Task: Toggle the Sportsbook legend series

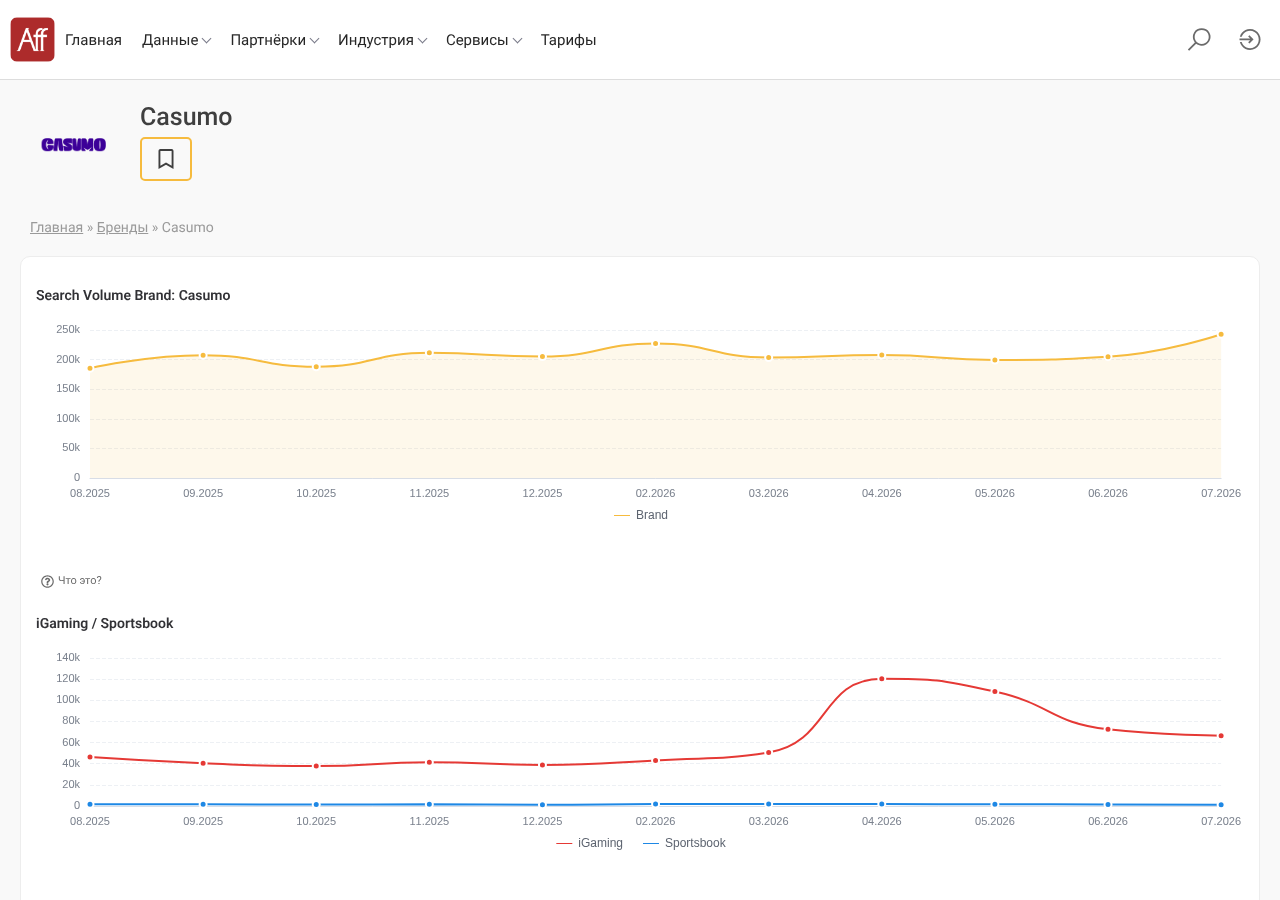Action: click(684, 843)
